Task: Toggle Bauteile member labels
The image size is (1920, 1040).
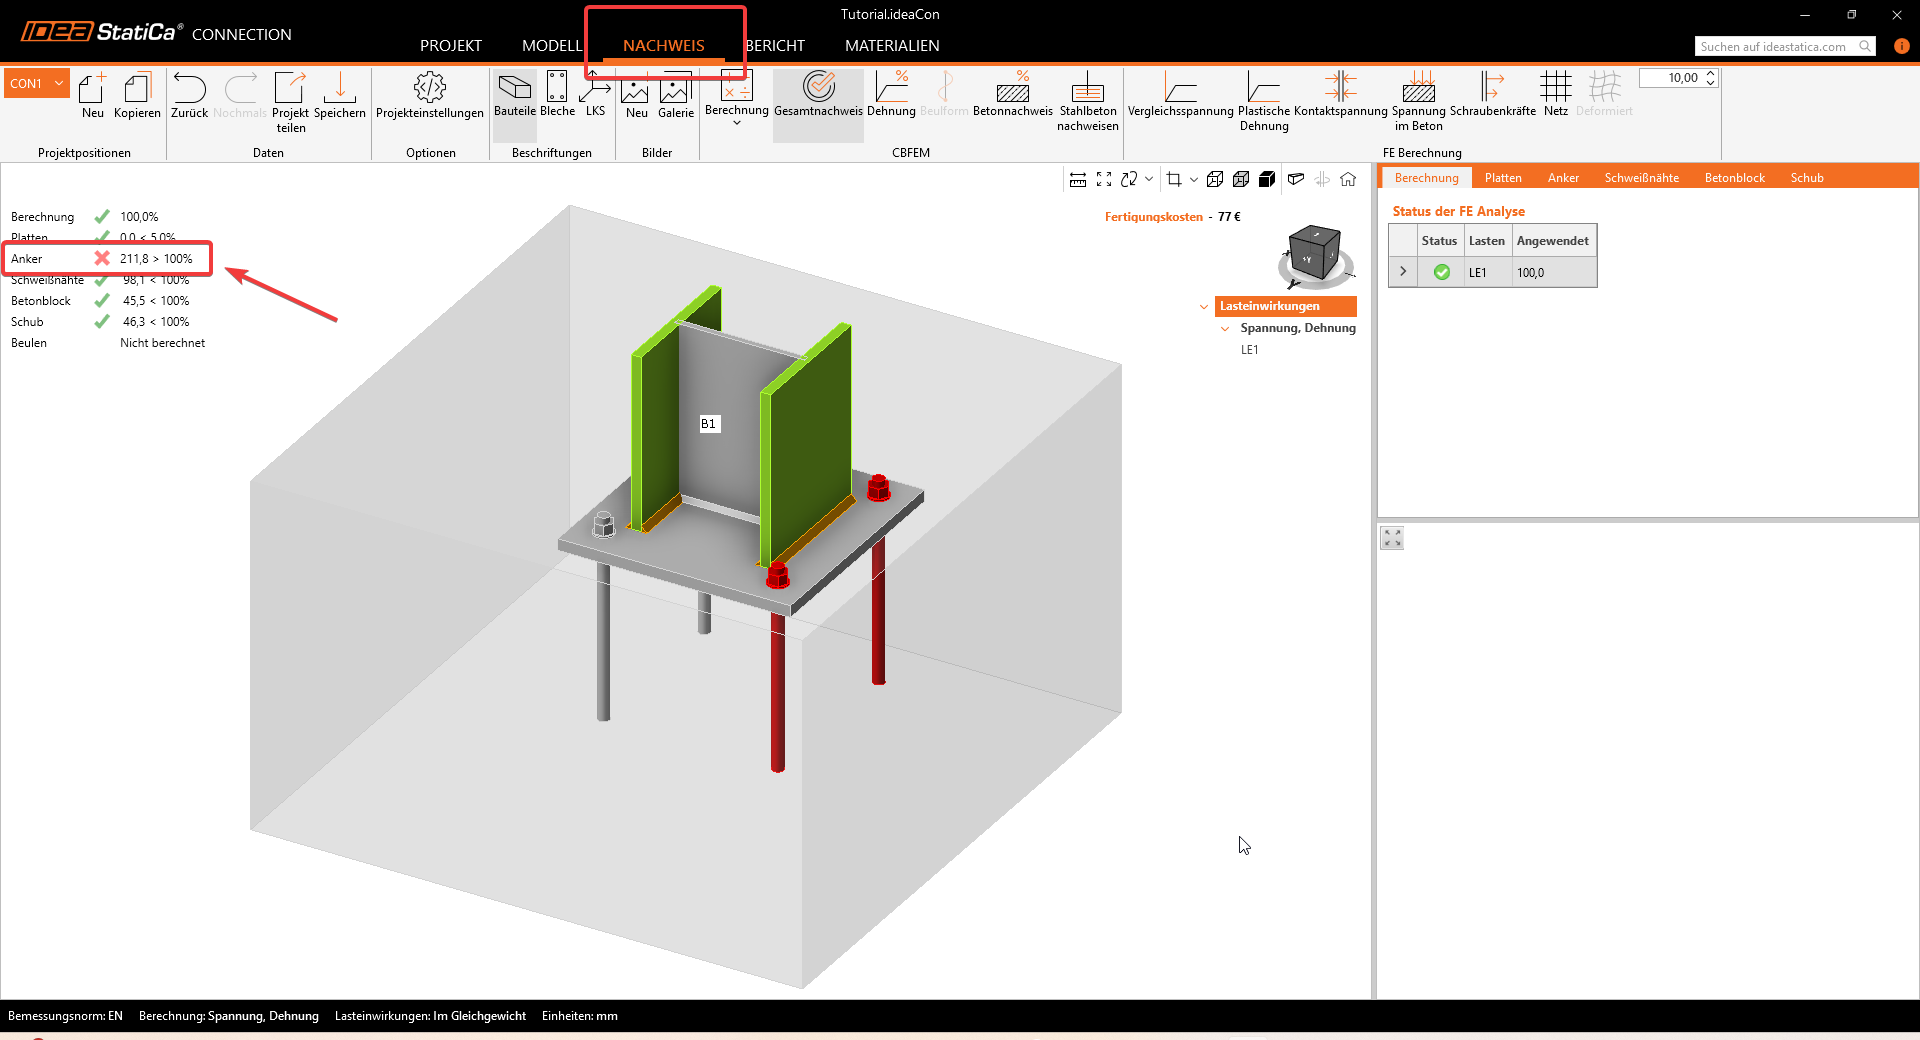Action: (x=514, y=92)
